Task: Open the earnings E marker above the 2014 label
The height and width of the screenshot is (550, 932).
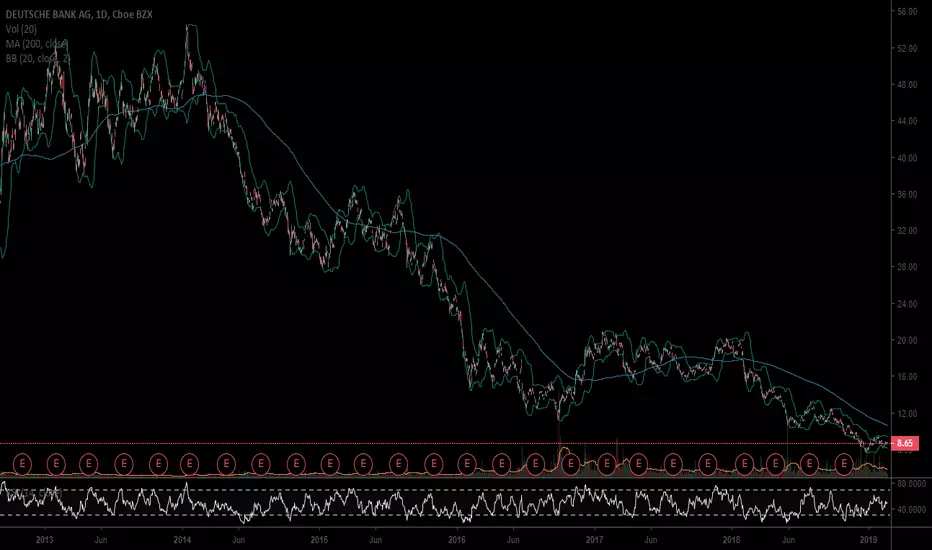Action: [x=190, y=463]
